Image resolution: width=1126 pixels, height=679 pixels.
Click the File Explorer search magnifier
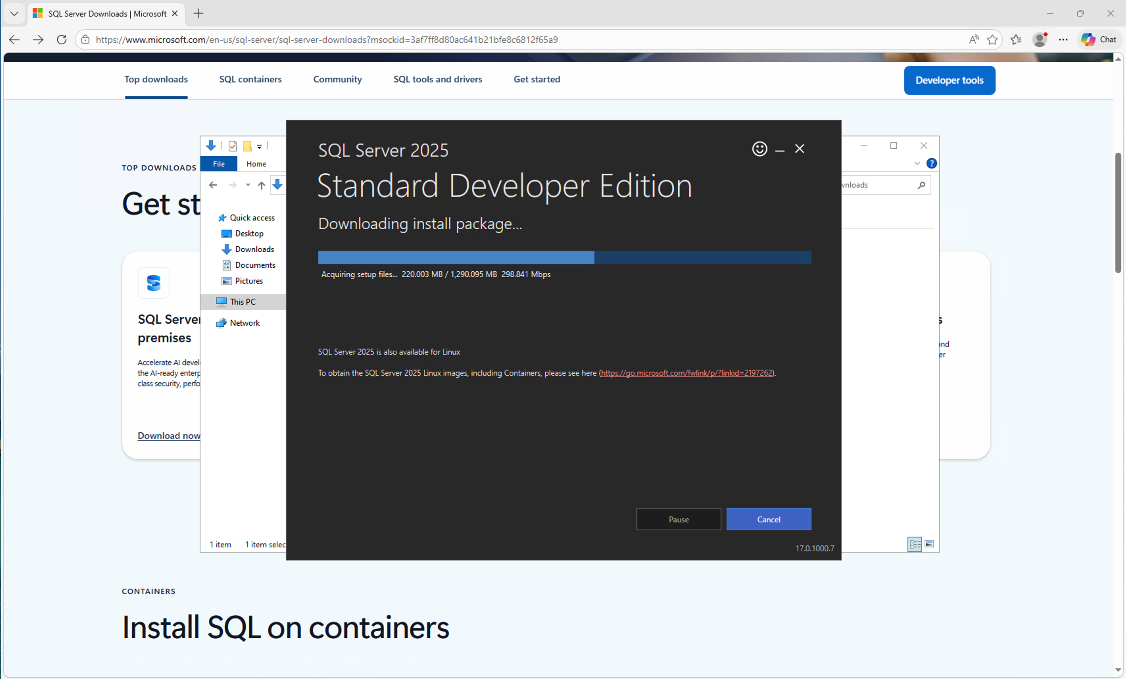coord(921,185)
